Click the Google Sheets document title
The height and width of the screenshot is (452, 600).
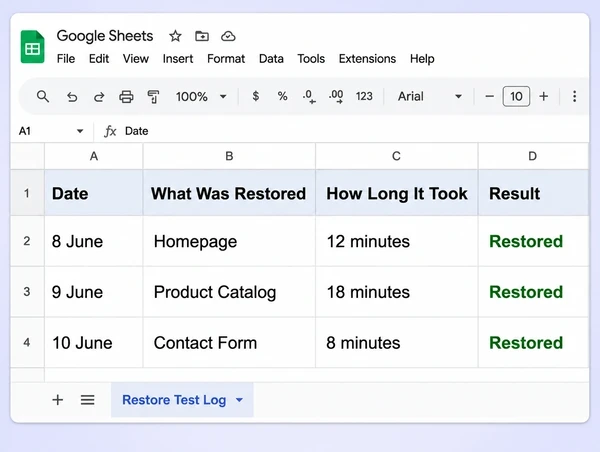pos(105,36)
